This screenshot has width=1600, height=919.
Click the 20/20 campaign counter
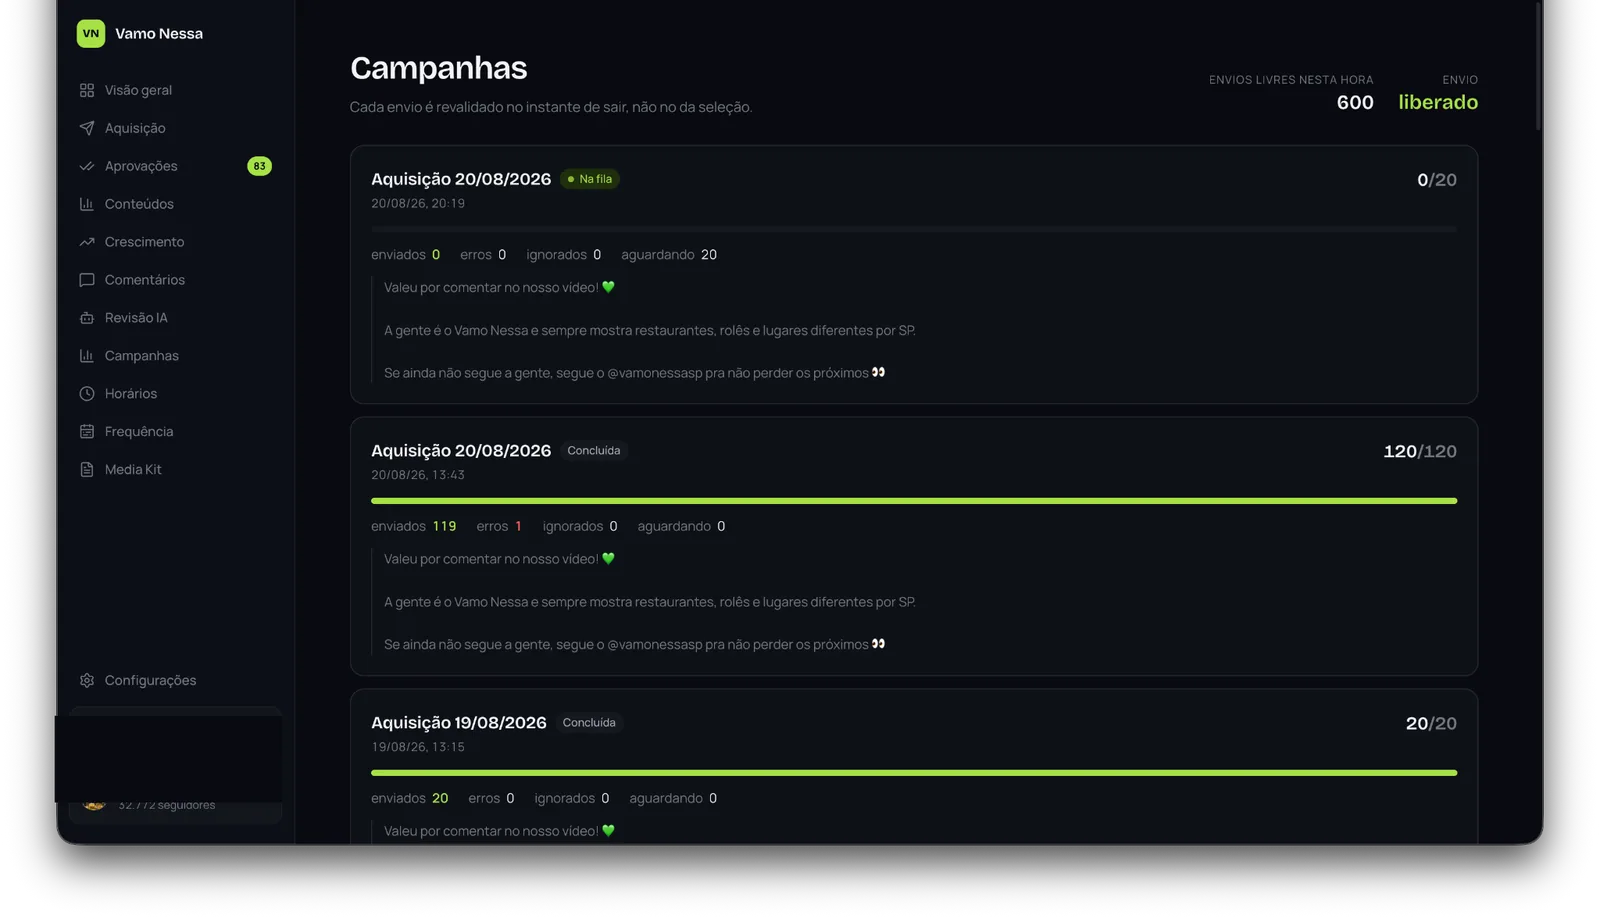(1431, 724)
